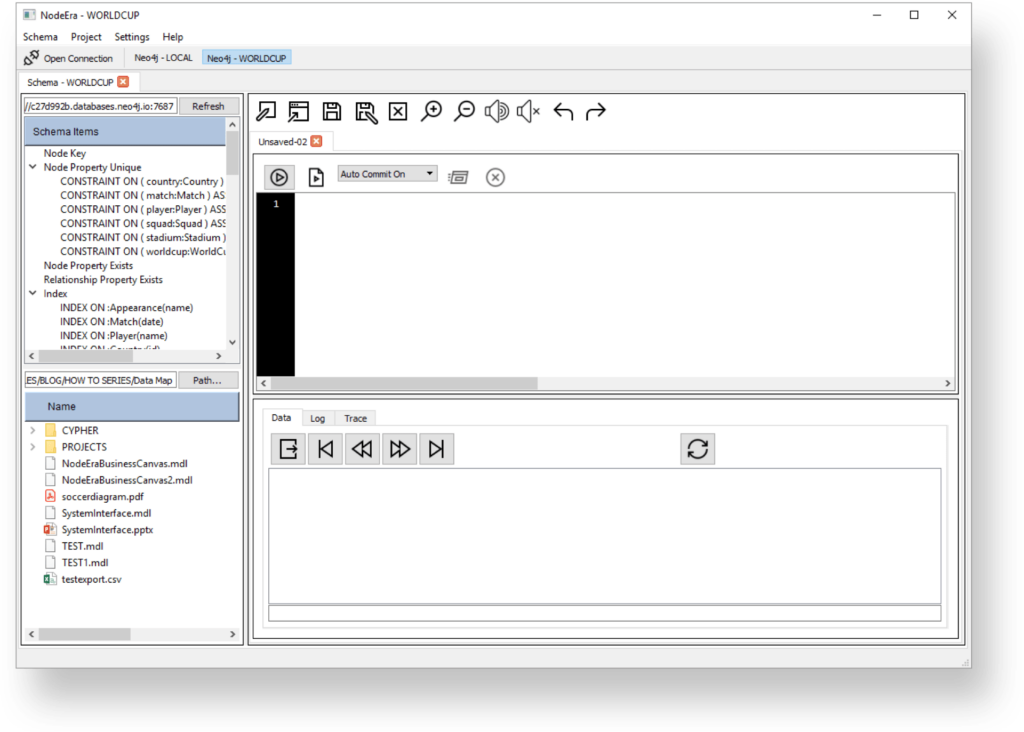Image resolution: width=1024 pixels, height=732 pixels.
Task: Click the close file toolbar icon
Action: click(398, 111)
